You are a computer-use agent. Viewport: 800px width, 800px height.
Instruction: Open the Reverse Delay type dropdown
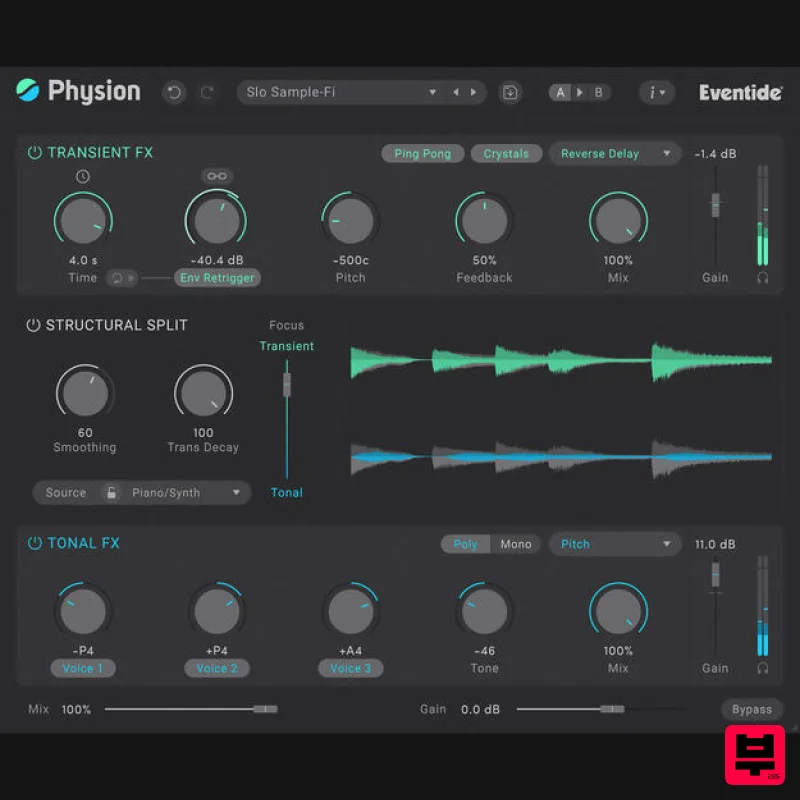[615, 153]
